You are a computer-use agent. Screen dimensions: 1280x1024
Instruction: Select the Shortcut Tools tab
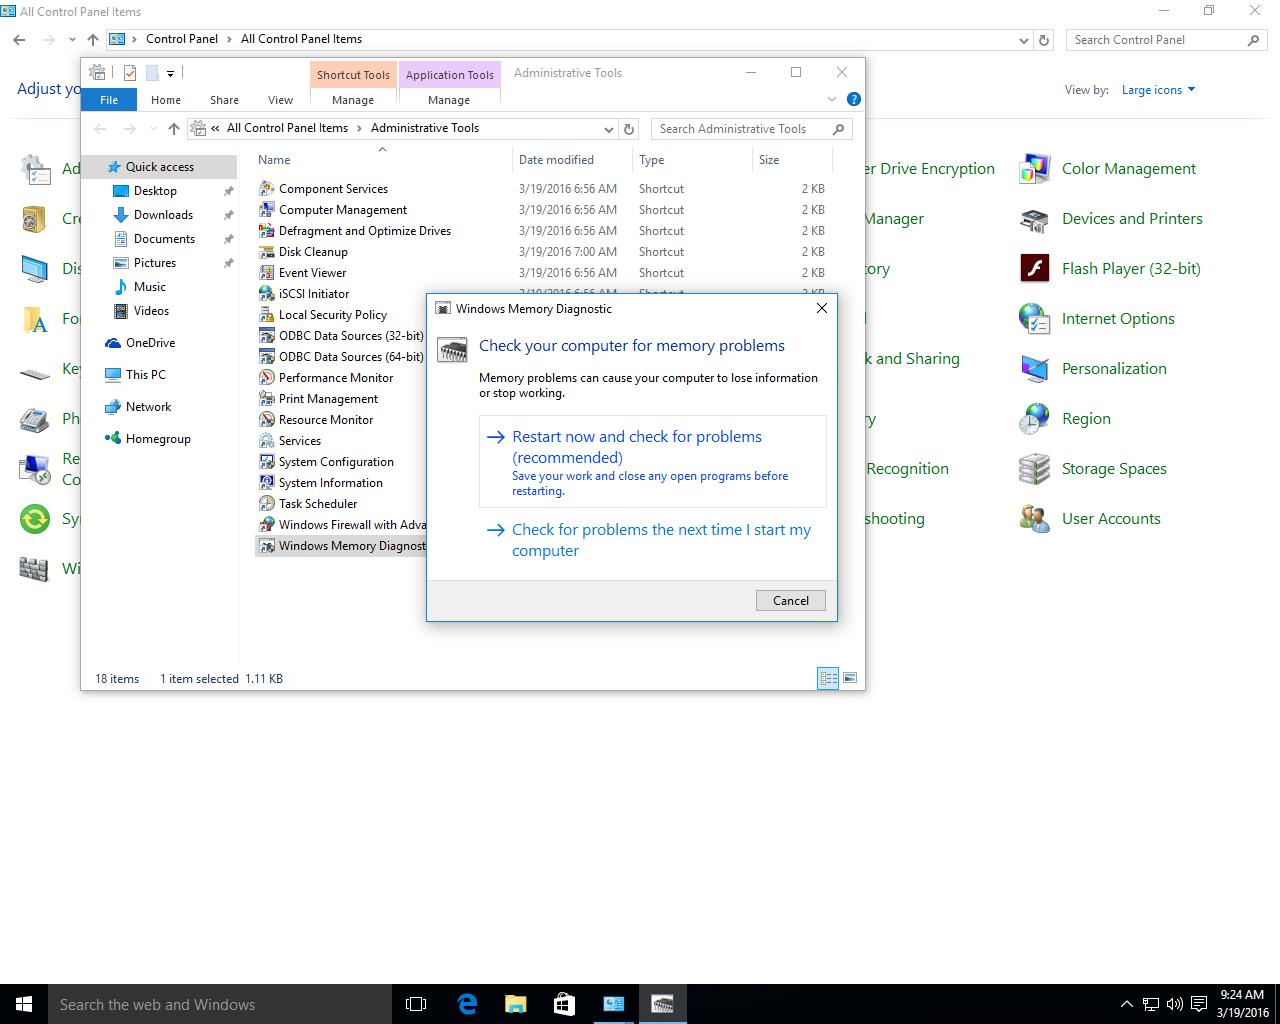(353, 75)
